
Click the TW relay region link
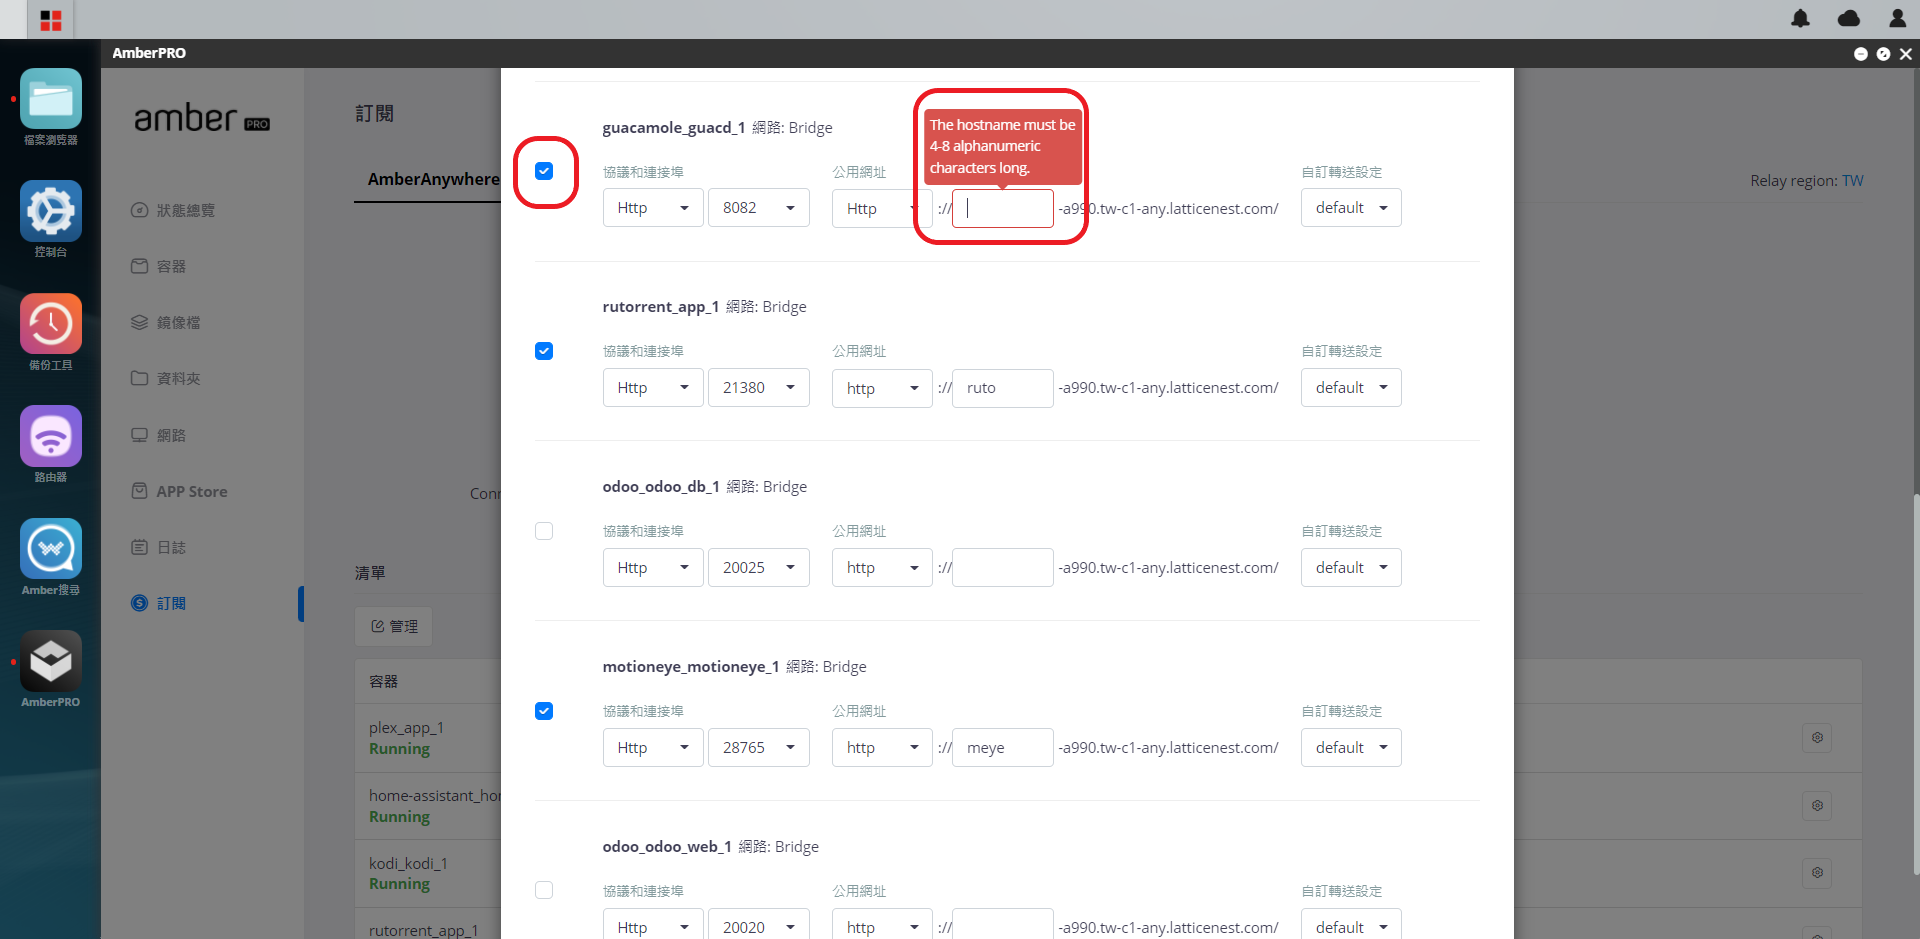(x=1853, y=181)
